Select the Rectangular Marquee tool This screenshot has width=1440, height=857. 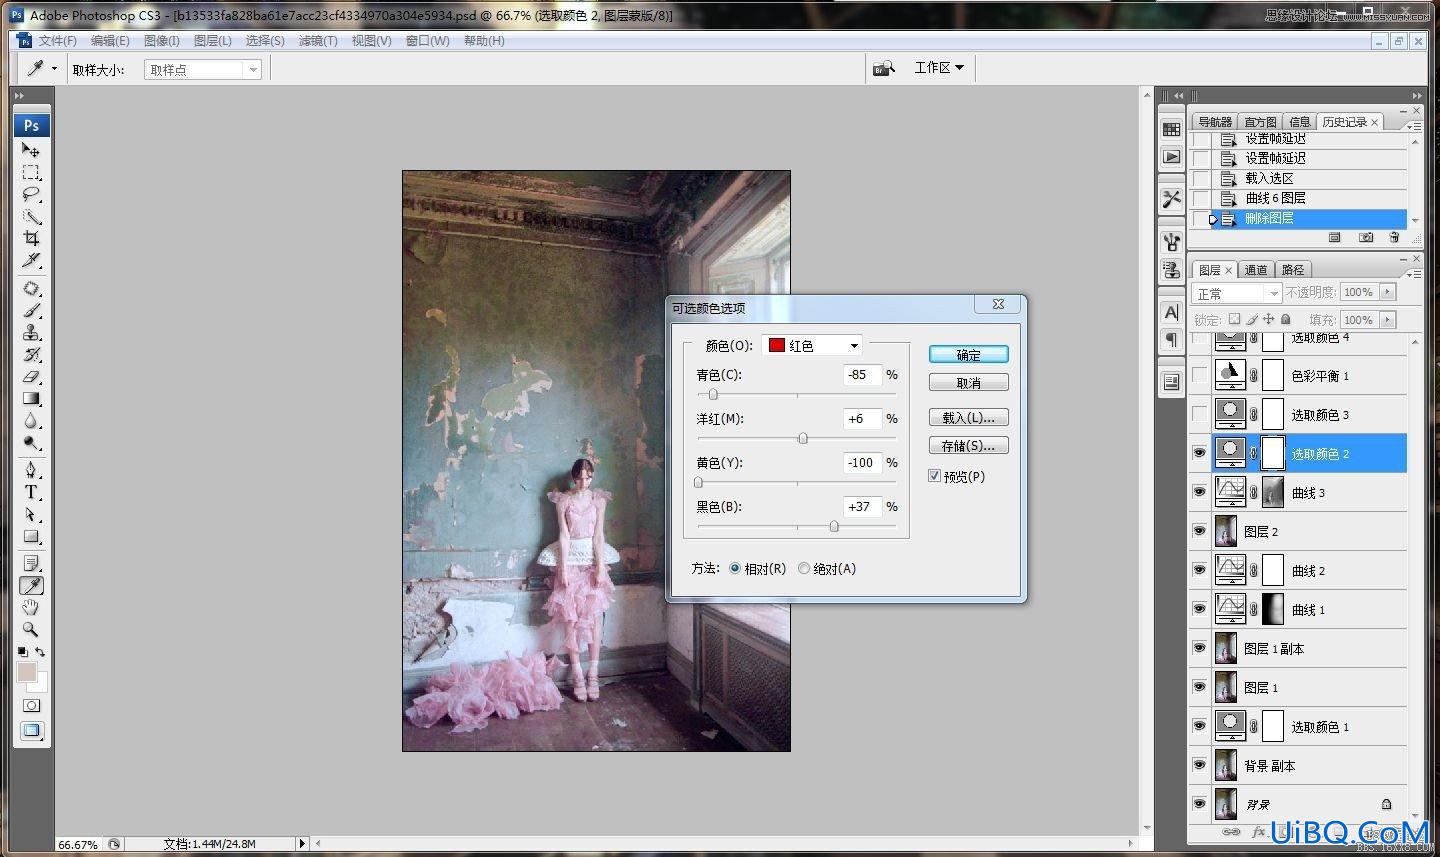click(31, 172)
